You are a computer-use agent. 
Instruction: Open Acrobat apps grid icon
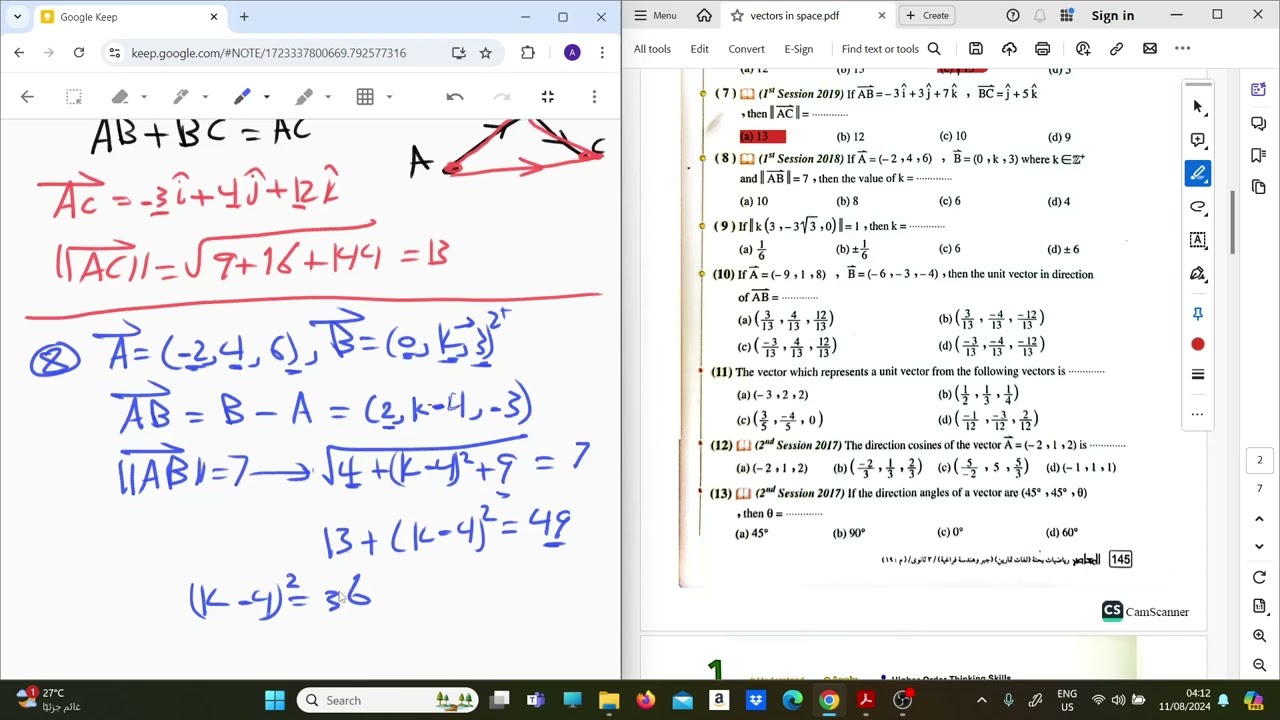tap(1067, 16)
